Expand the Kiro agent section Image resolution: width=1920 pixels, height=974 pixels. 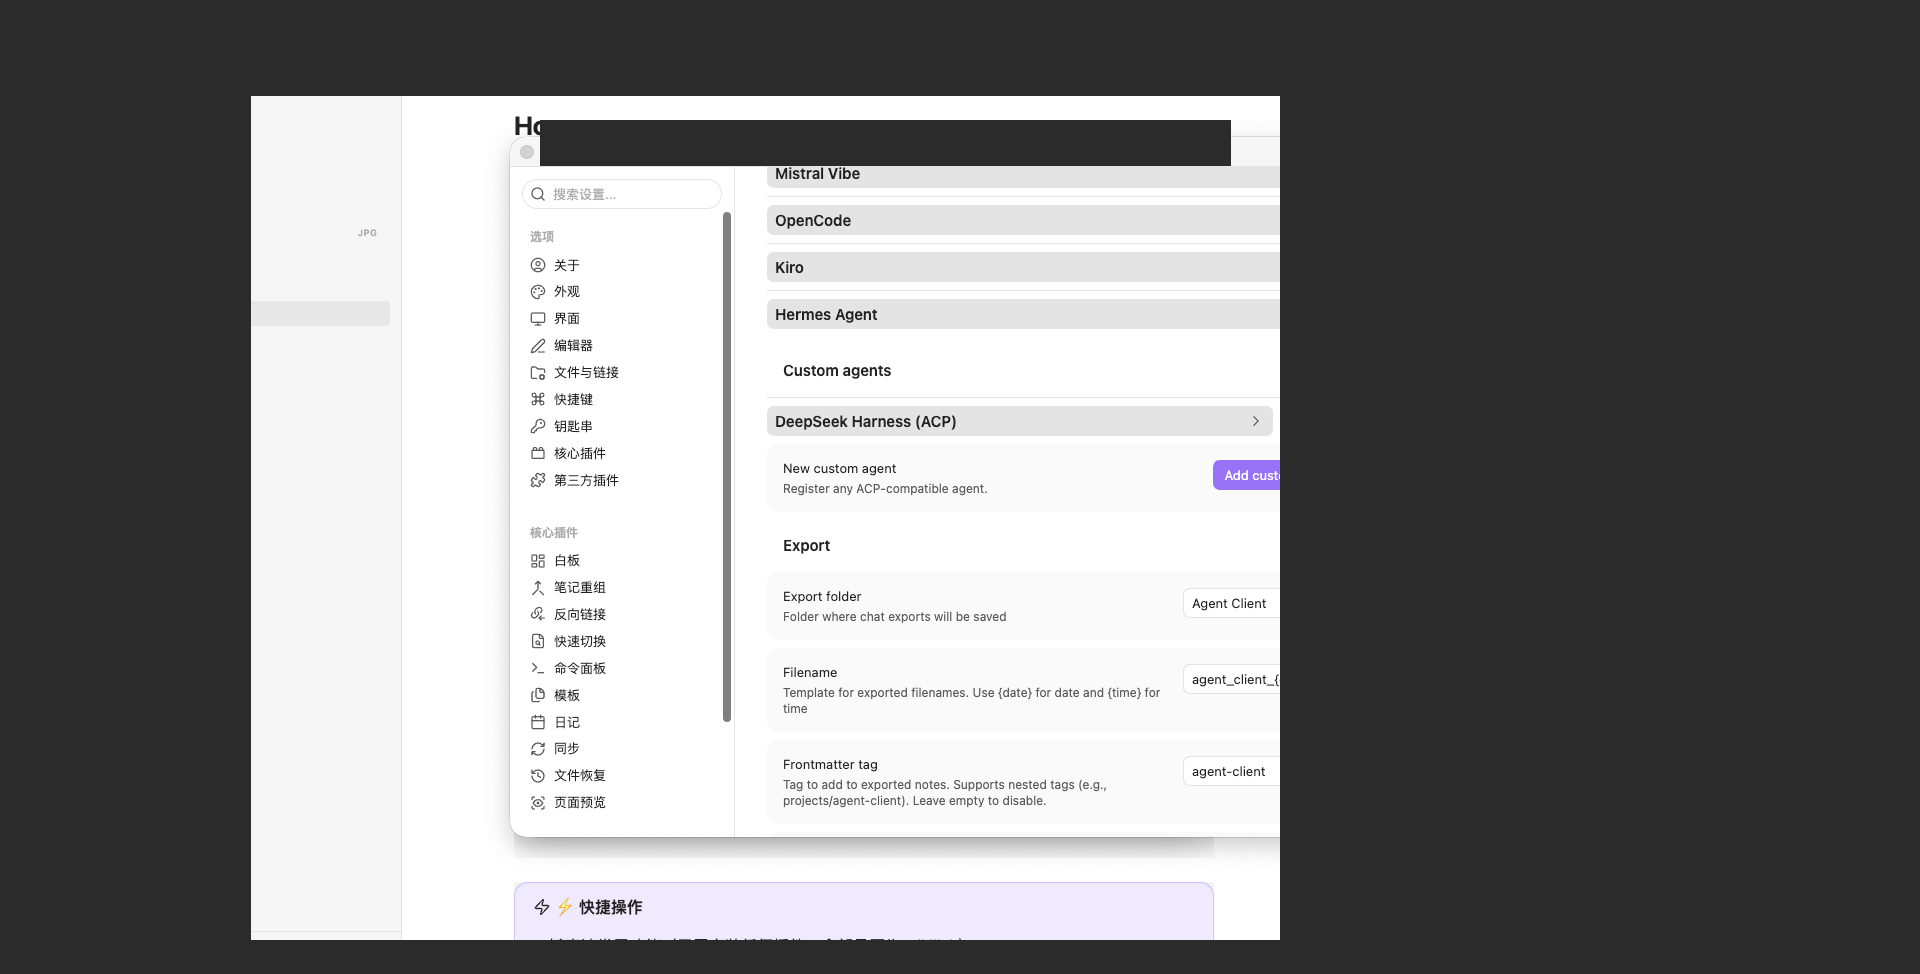point(1023,268)
